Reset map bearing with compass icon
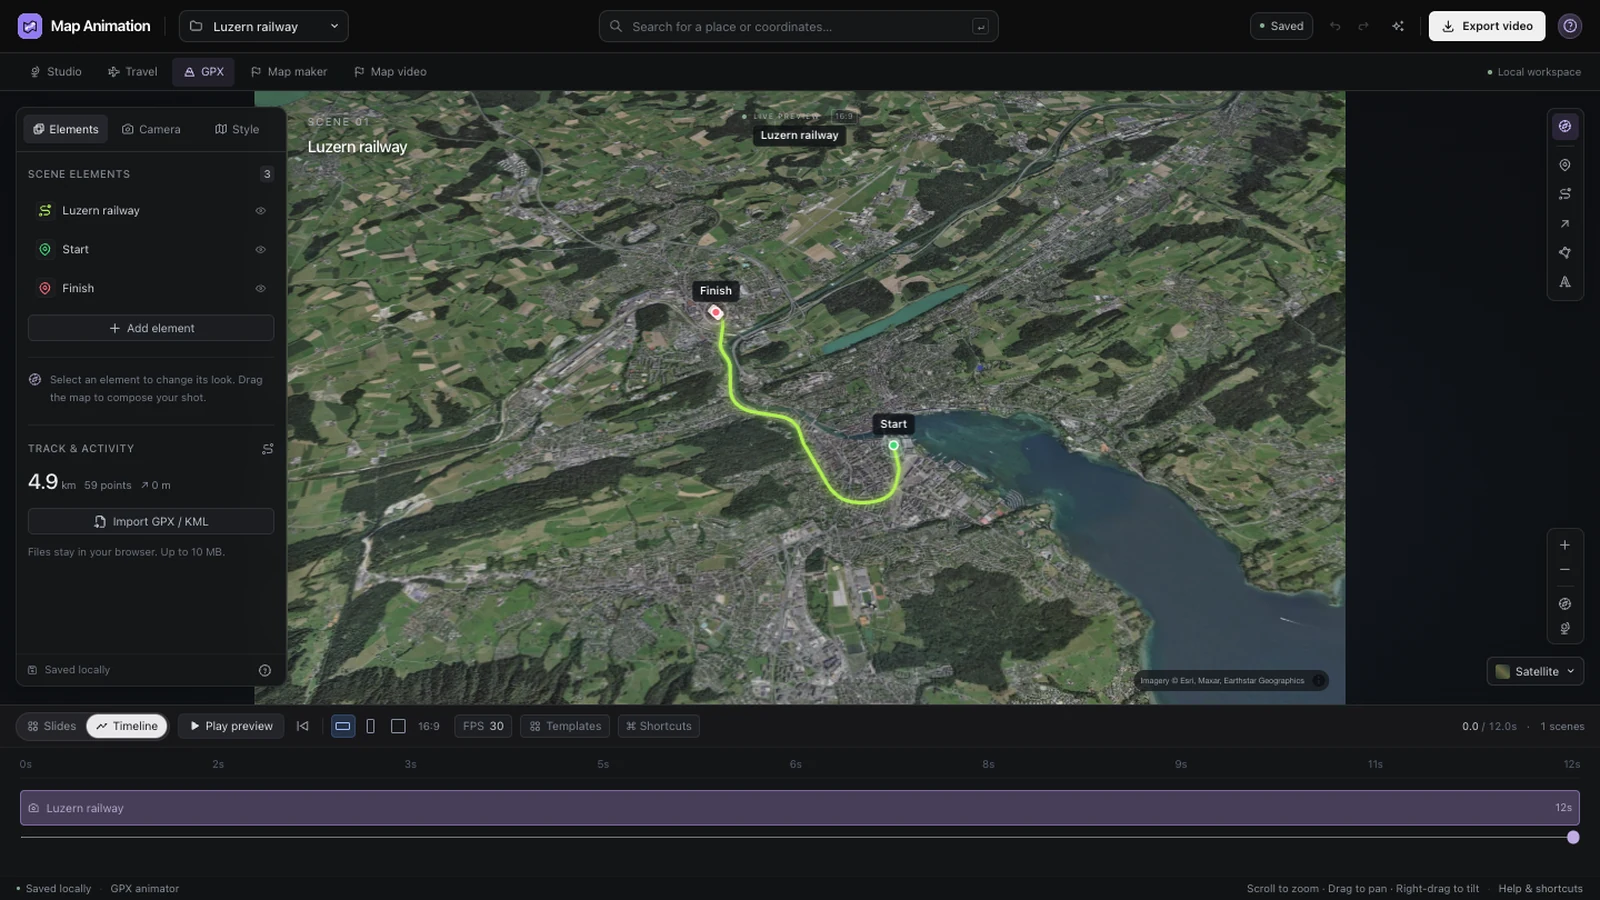1600x900 pixels. click(x=1565, y=604)
